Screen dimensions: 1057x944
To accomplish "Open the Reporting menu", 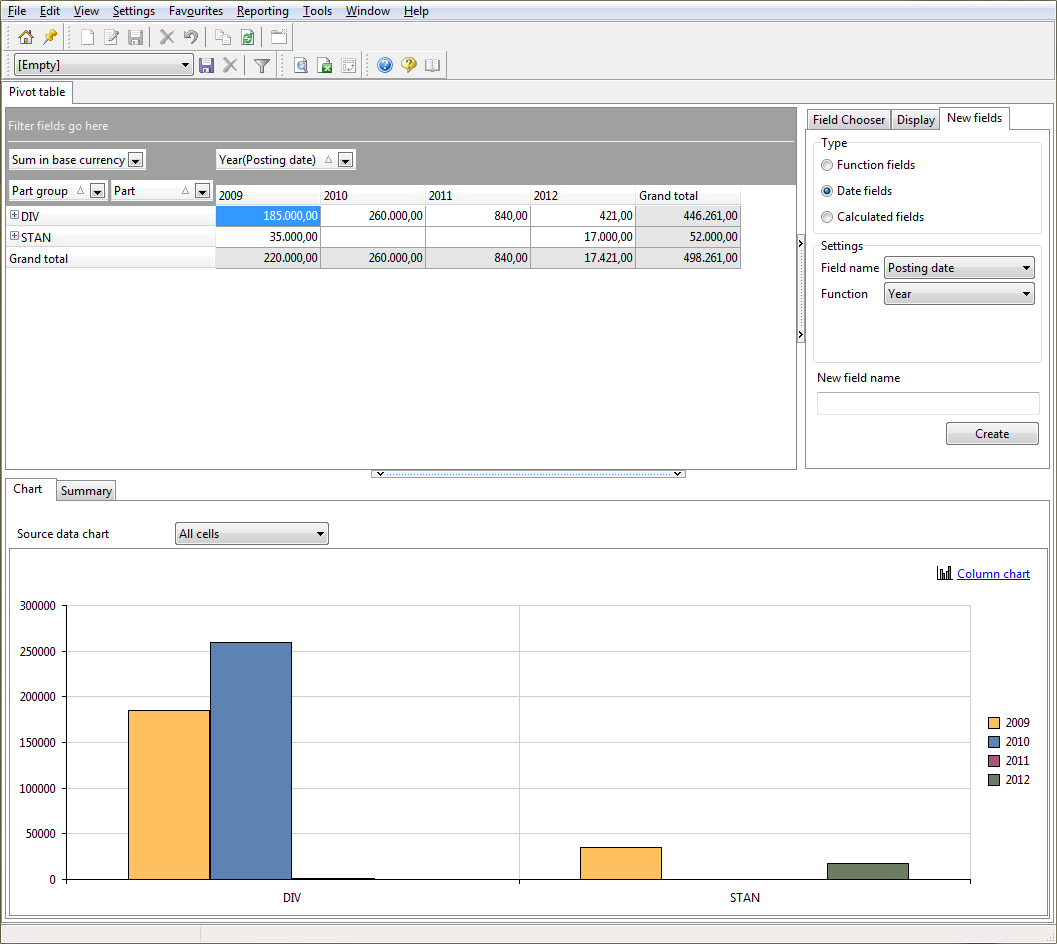I will 263,11.
